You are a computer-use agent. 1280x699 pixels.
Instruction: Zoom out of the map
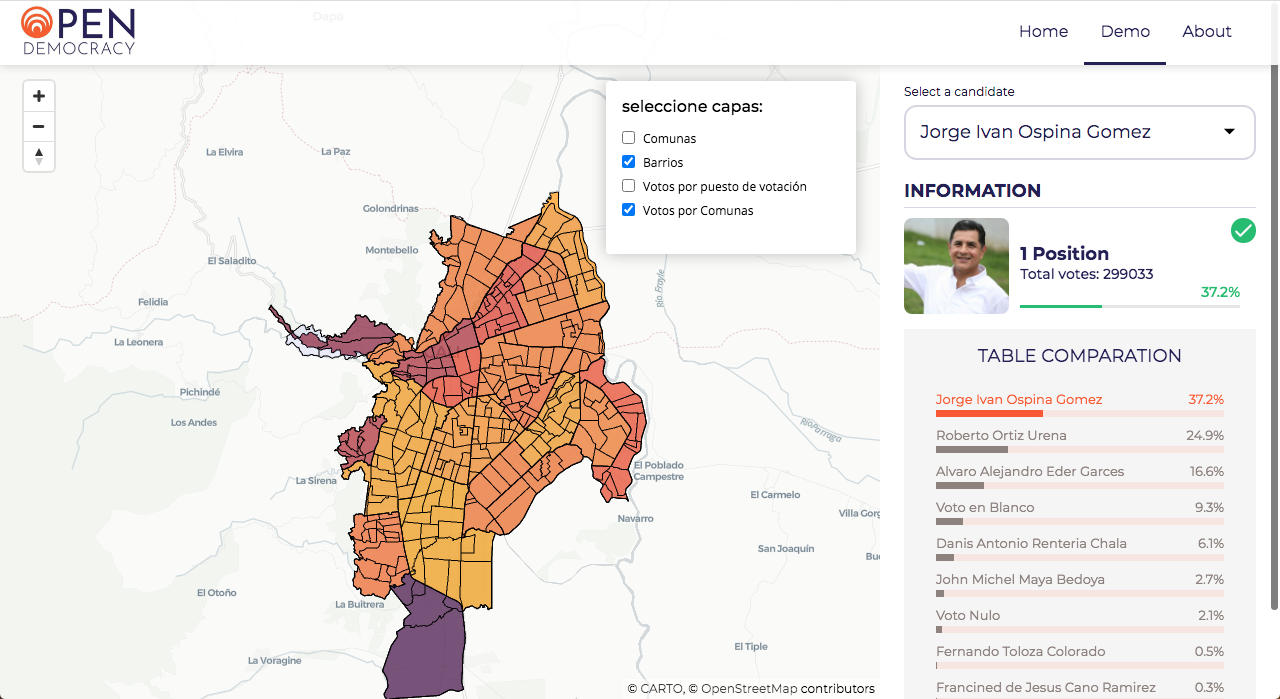pos(39,126)
